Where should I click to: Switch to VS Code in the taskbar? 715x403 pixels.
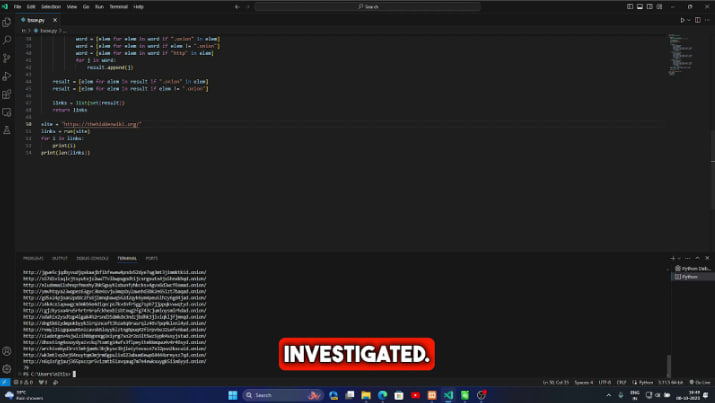[448, 395]
